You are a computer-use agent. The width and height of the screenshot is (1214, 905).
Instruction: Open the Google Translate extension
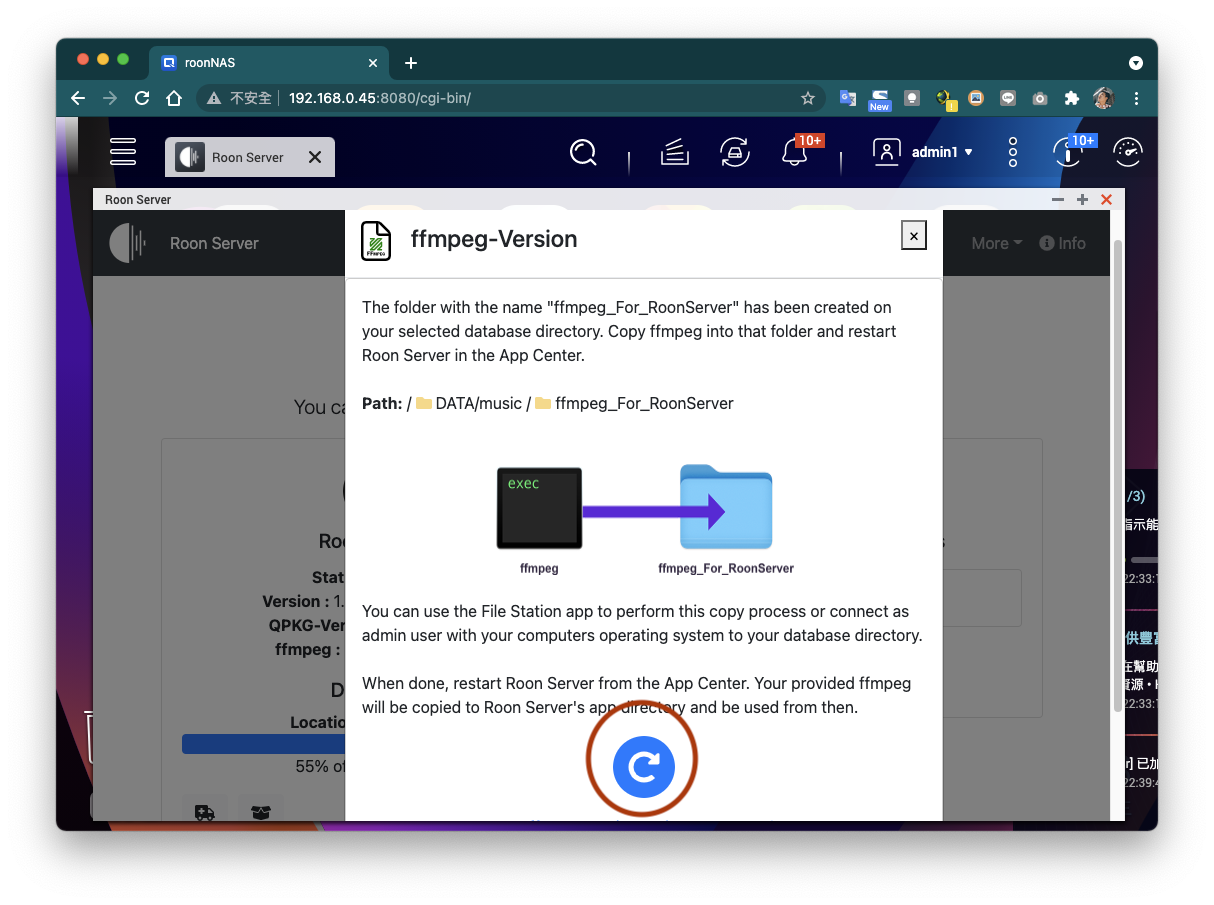tap(847, 98)
